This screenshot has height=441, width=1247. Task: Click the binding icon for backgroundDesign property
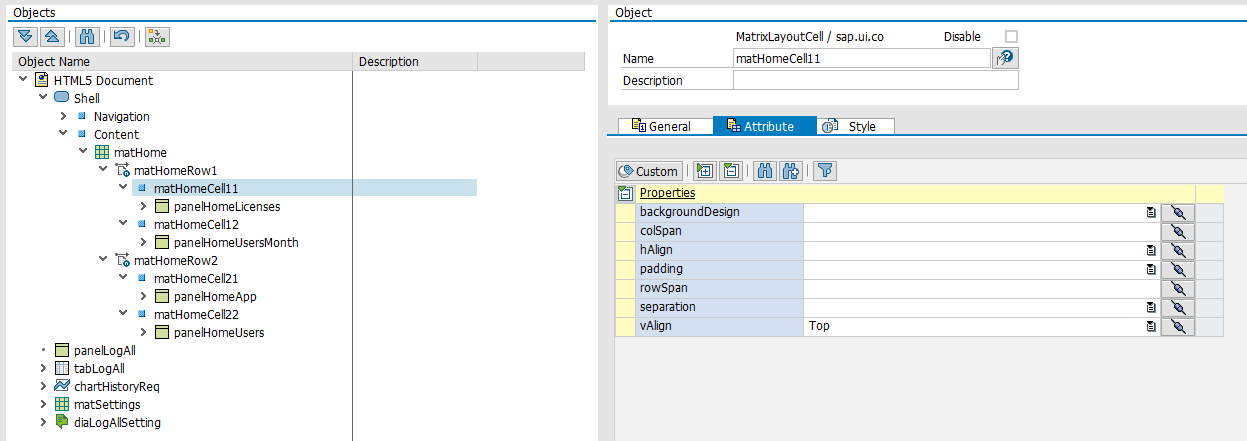point(1177,212)
